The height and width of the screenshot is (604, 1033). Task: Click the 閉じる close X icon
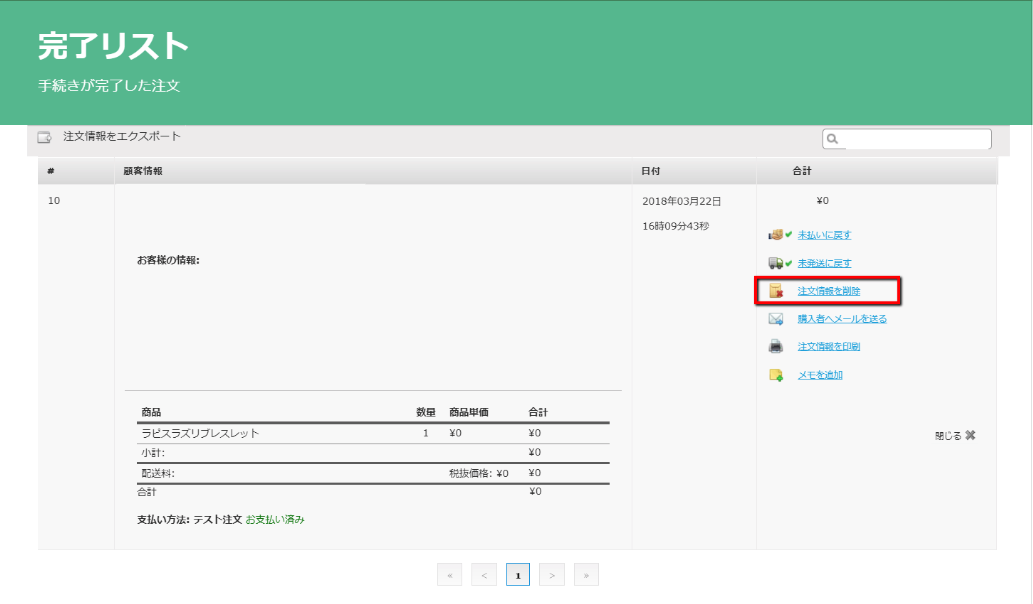pos(970,435)
